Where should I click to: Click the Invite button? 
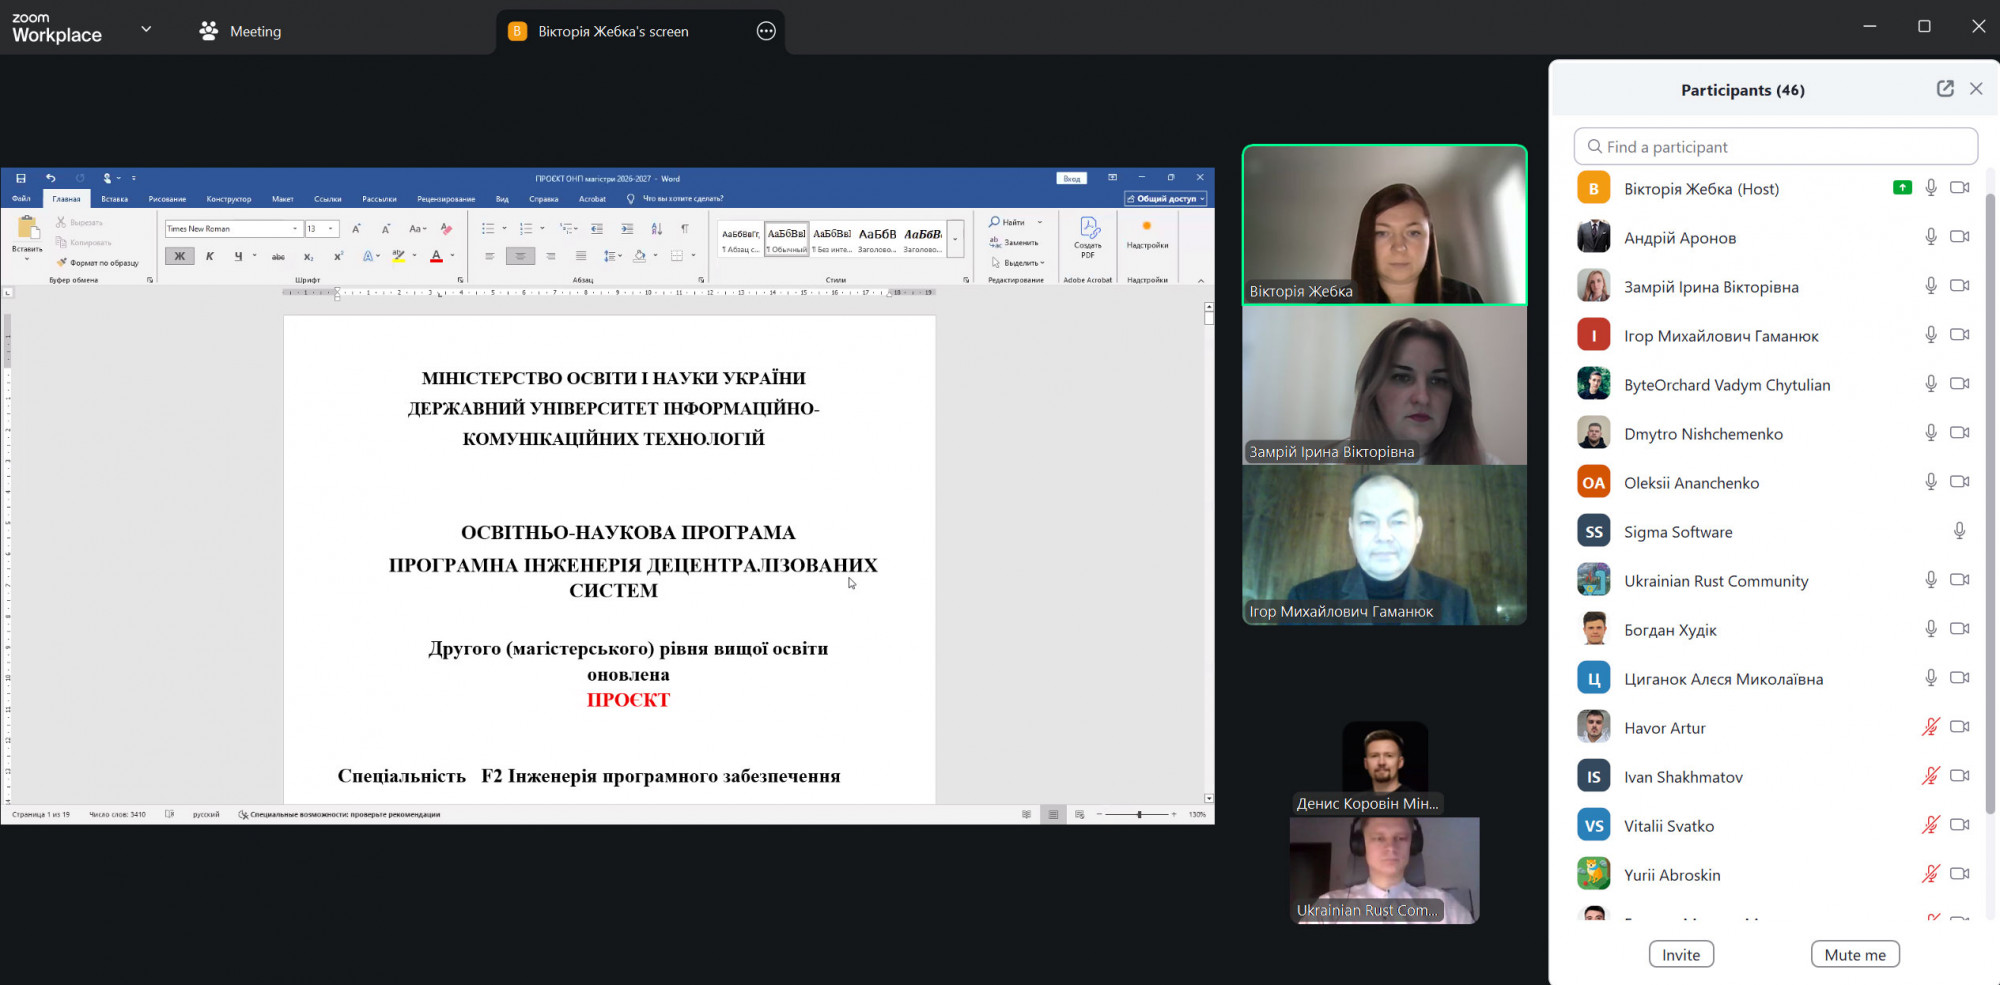(x=1680, y=954)
